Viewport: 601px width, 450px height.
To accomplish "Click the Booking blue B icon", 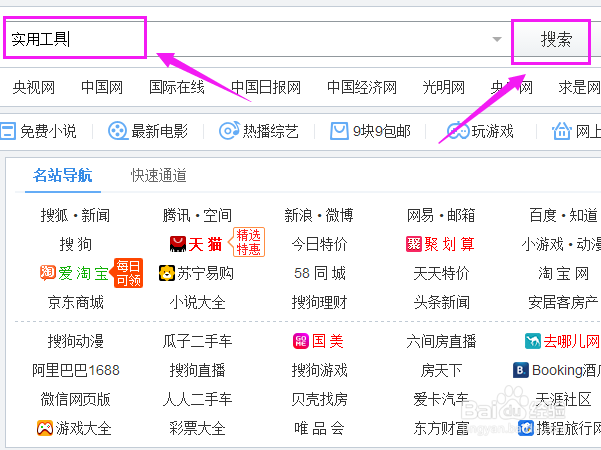I will (x=521, y=370).
